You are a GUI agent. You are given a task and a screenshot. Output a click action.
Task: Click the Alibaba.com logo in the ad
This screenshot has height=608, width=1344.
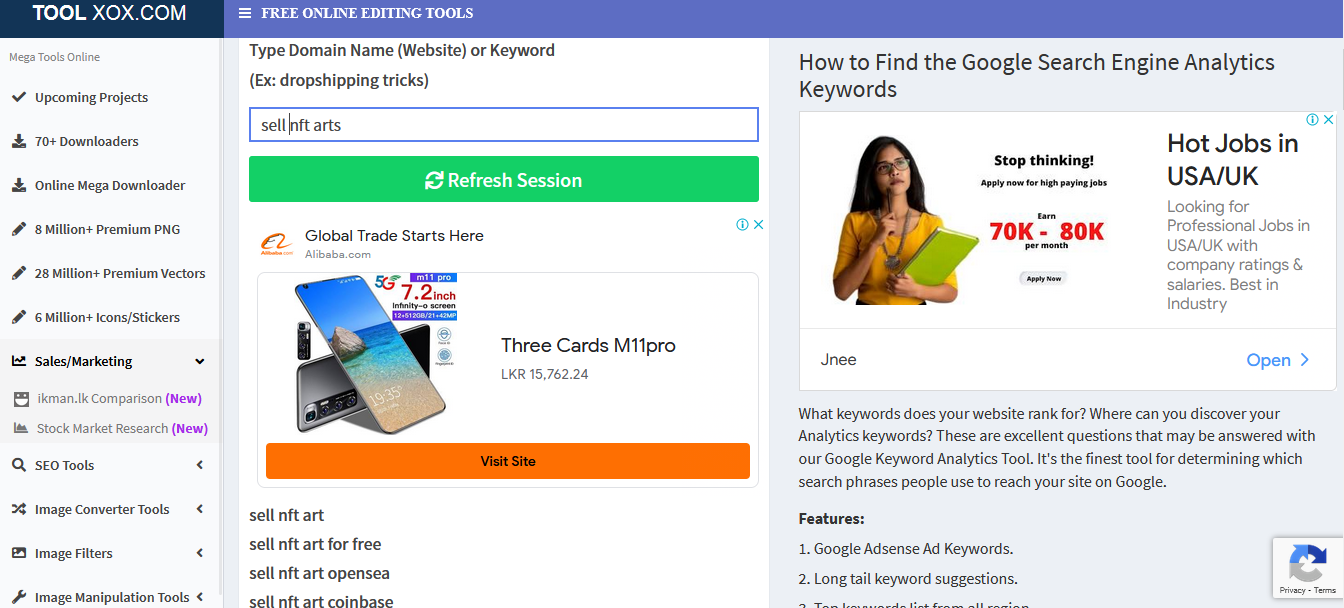click(x=277, y=244)
